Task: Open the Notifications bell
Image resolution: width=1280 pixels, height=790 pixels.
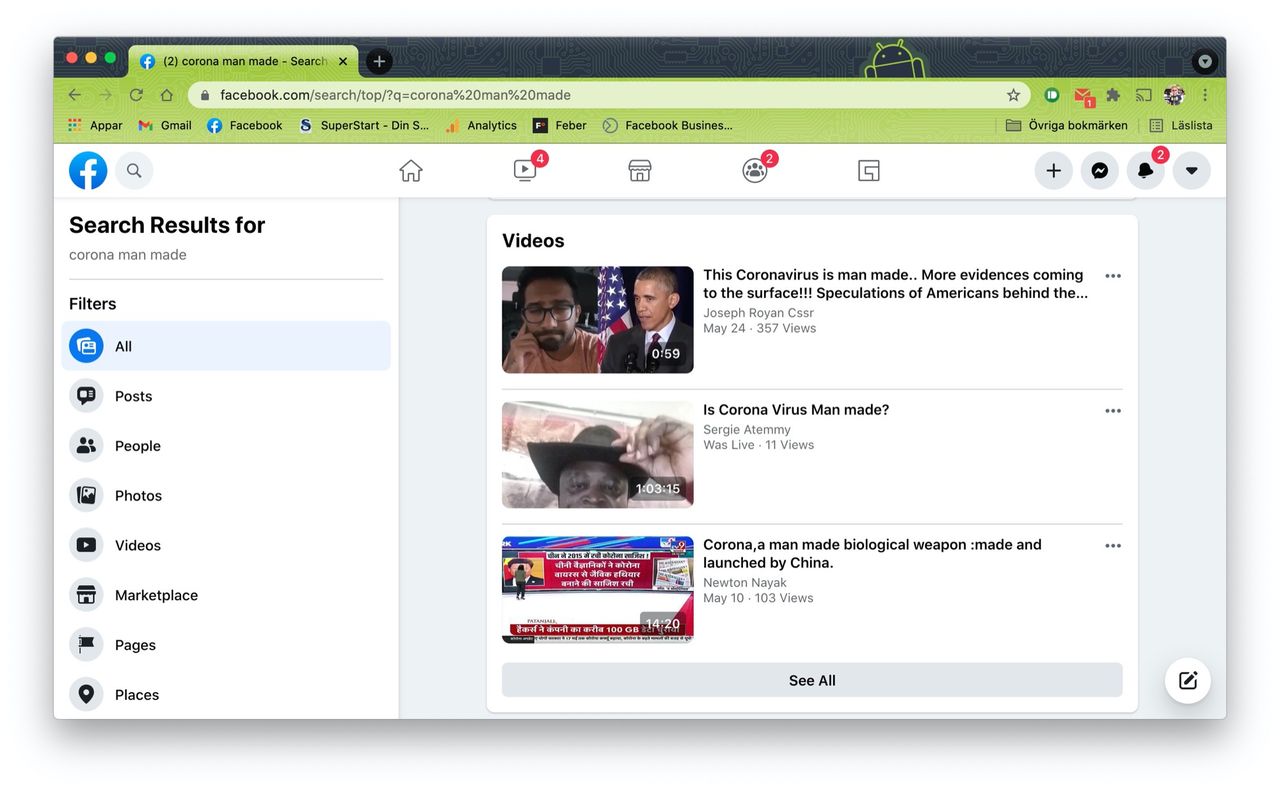Action: [x=1145, y=171]
